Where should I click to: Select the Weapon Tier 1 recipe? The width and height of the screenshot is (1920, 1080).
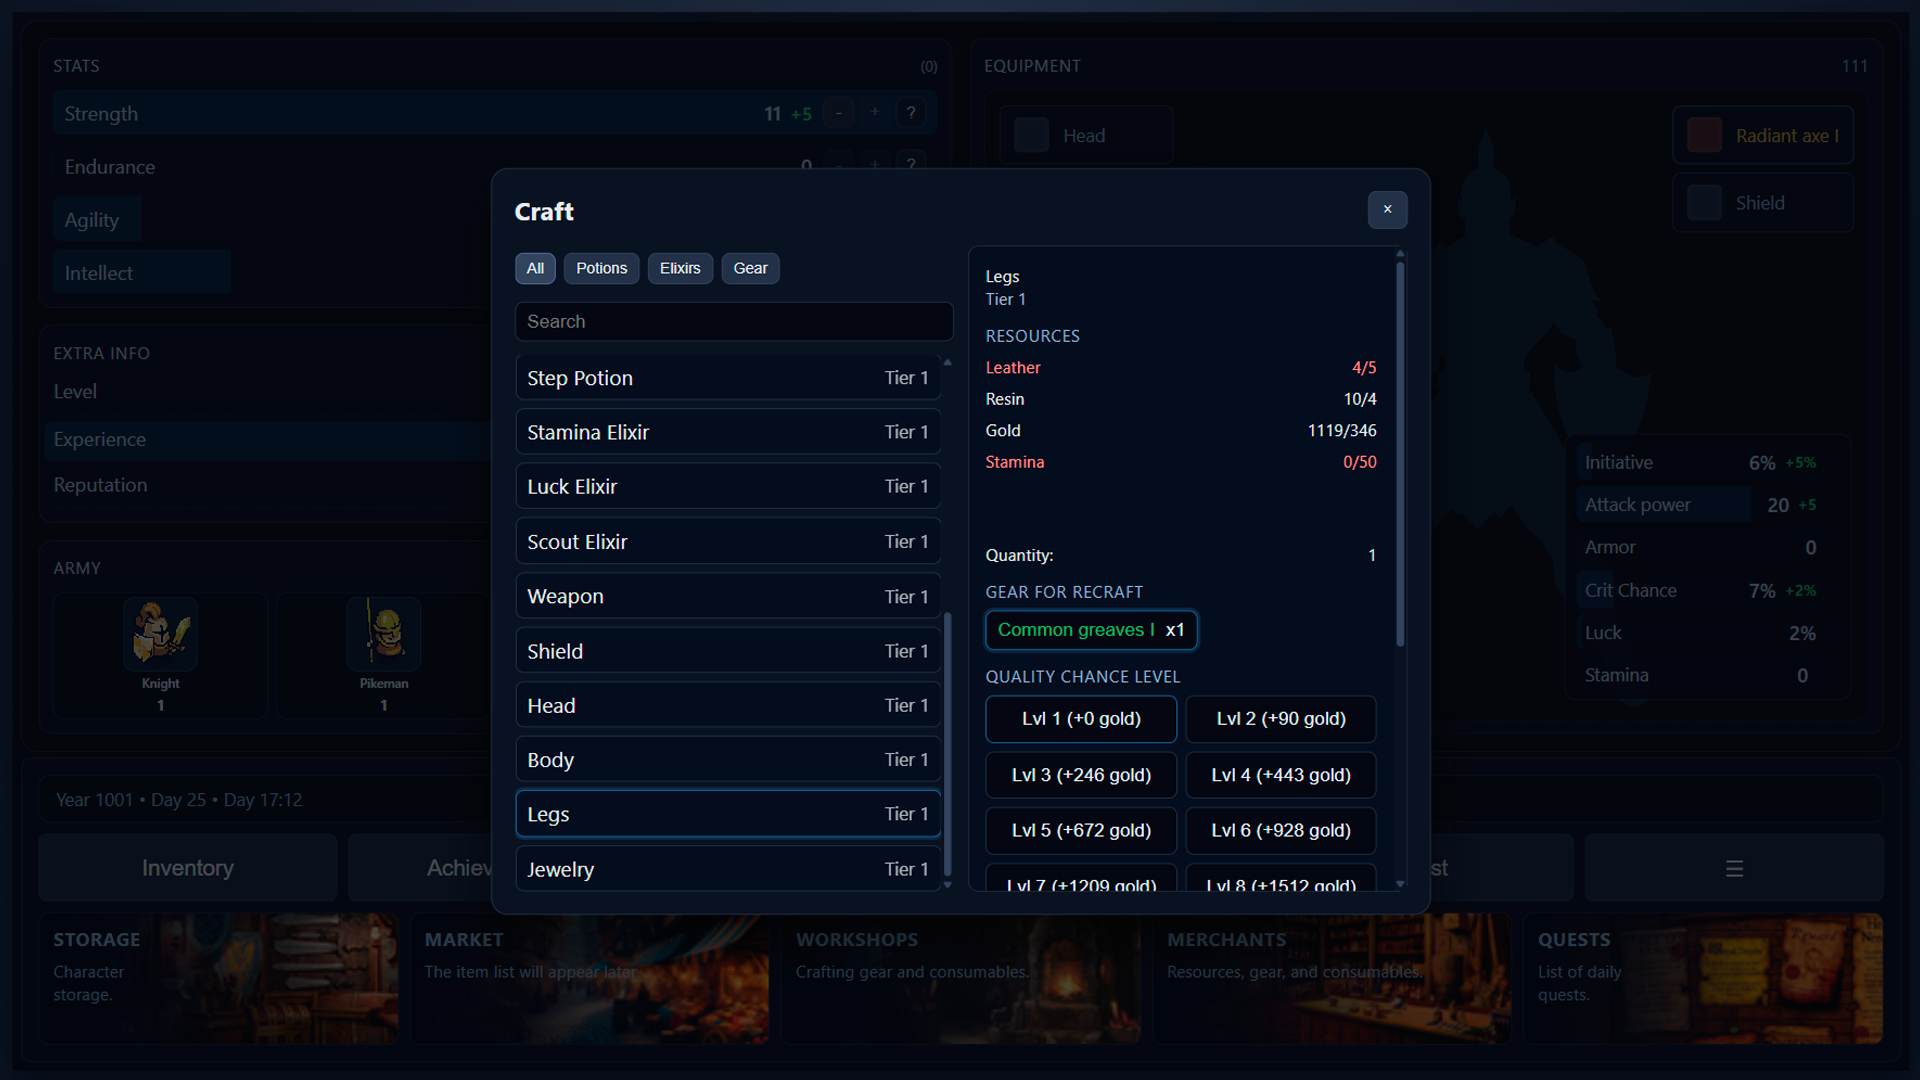727,595
